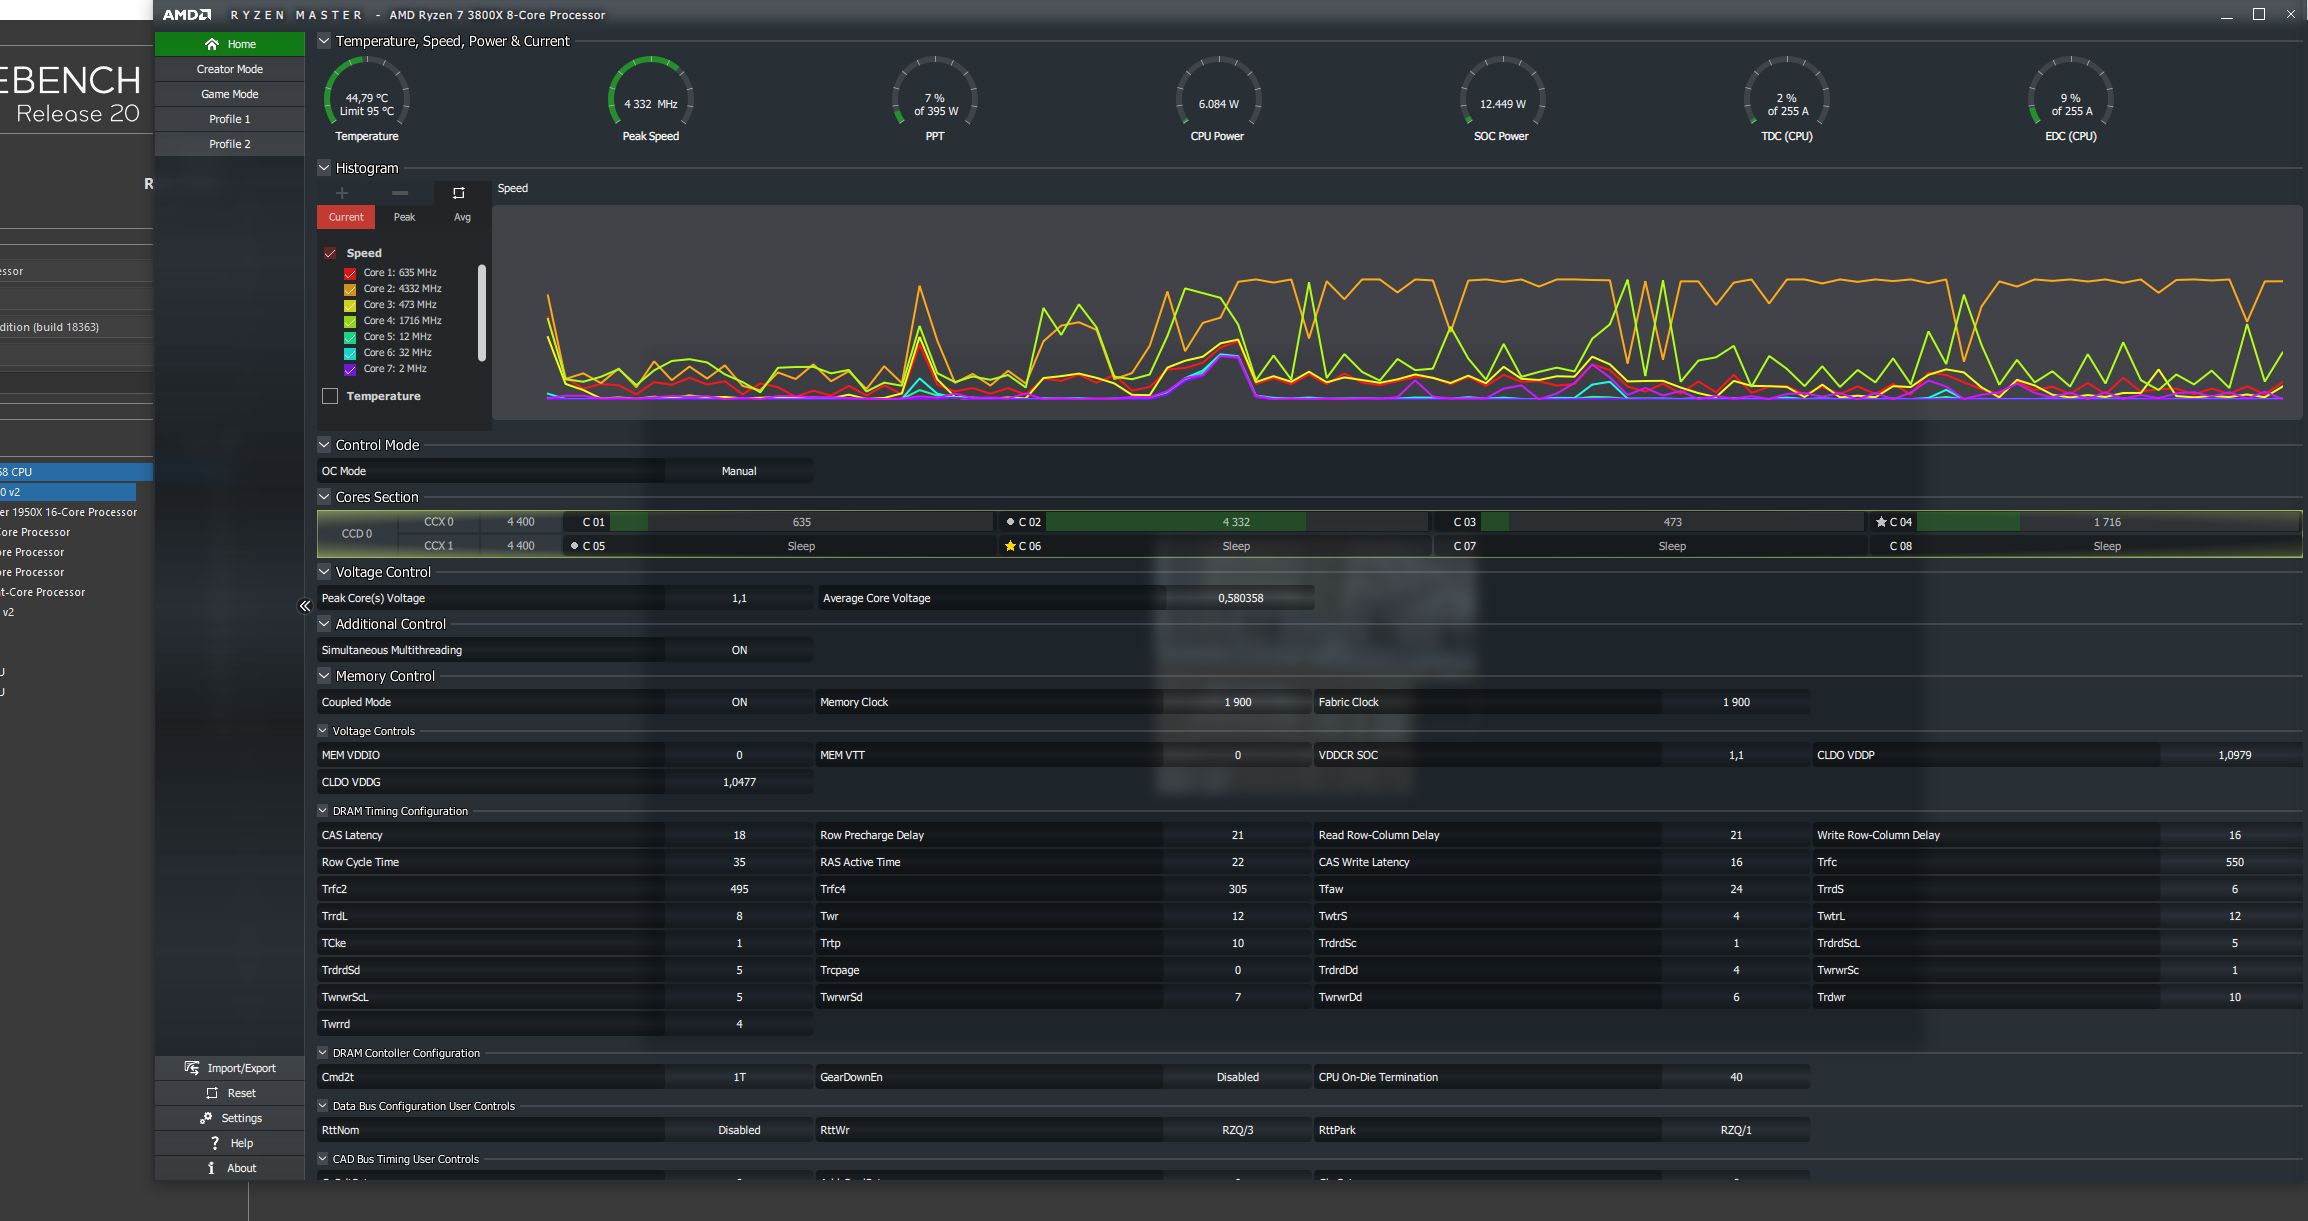Click the gold star on core C 06
Screen dimensions: 2308x1221
(1010, 546)
